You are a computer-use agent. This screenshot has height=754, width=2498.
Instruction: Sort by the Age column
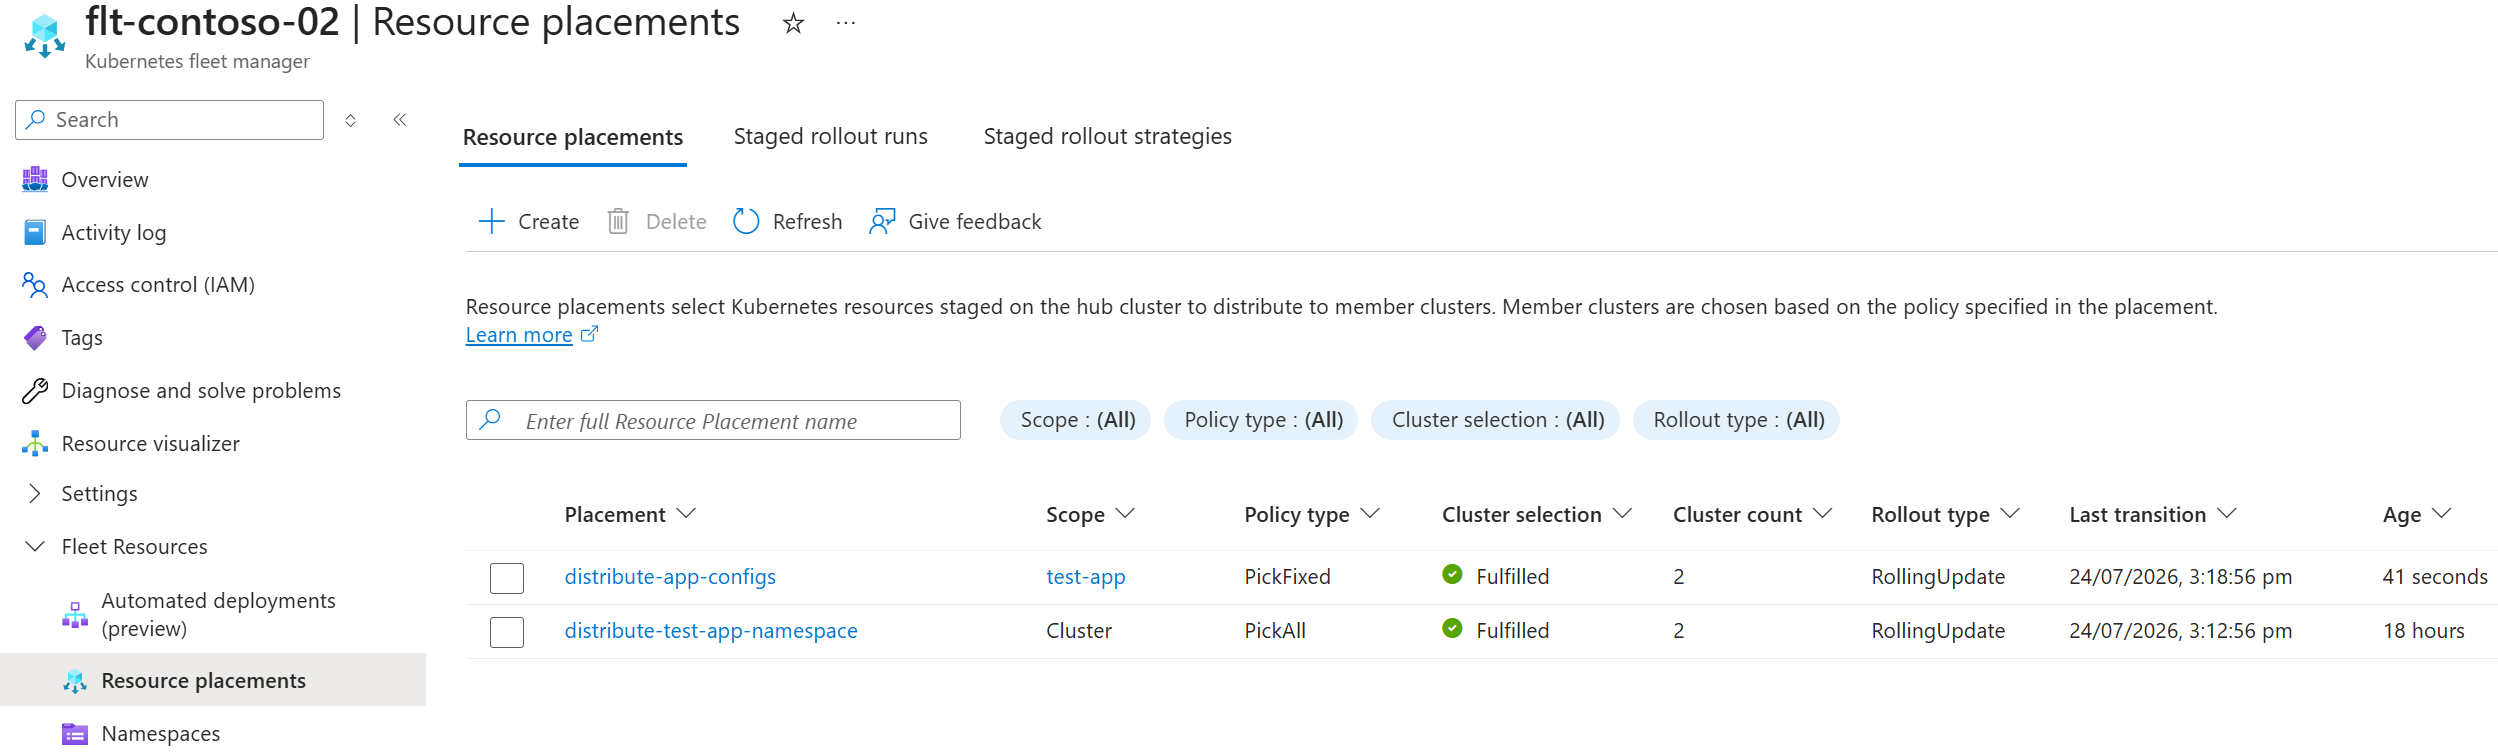point(2417,514)
